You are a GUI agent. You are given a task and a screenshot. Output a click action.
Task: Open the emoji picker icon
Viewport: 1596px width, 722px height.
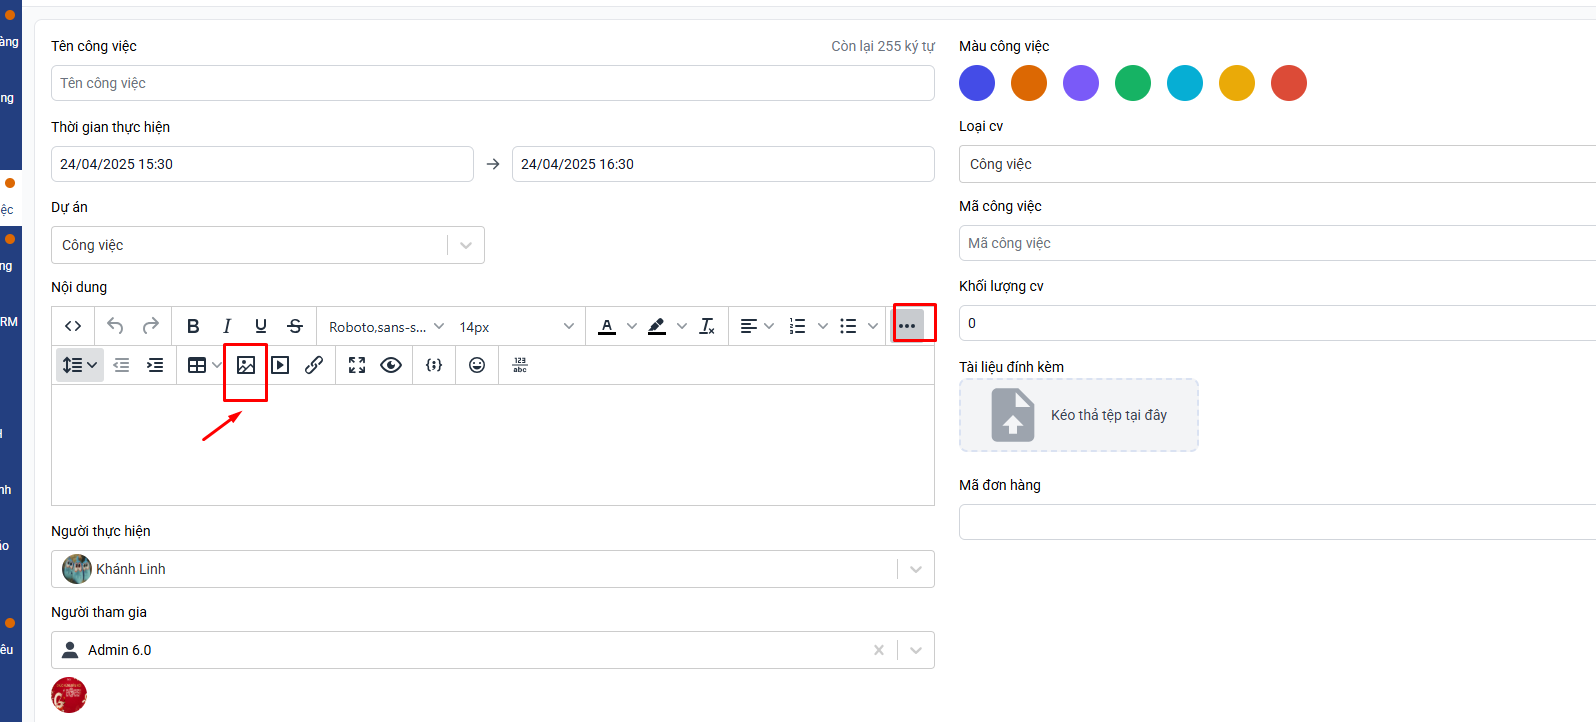(477, 365)
